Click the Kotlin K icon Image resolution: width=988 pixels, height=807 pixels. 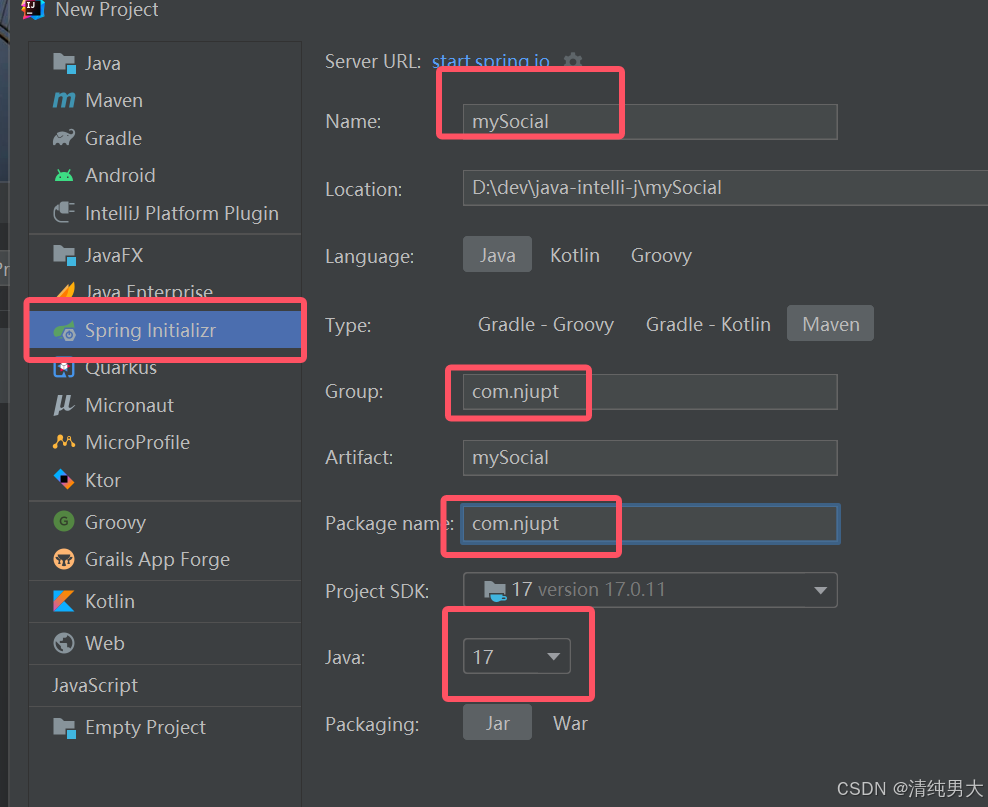coord(64,601)
